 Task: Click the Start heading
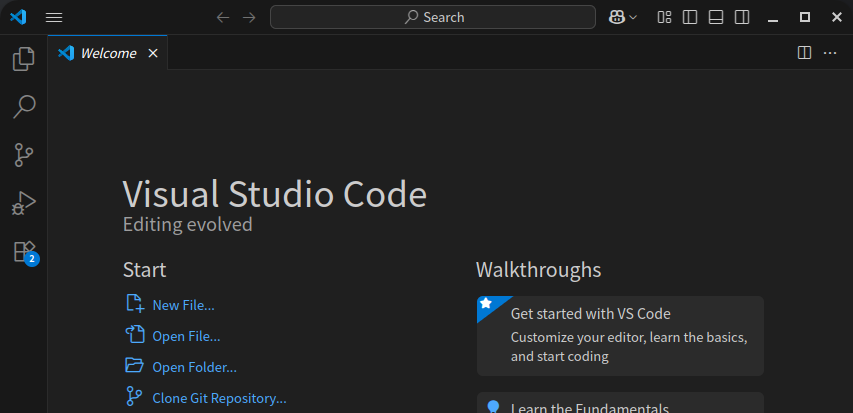tap(145, 270)
